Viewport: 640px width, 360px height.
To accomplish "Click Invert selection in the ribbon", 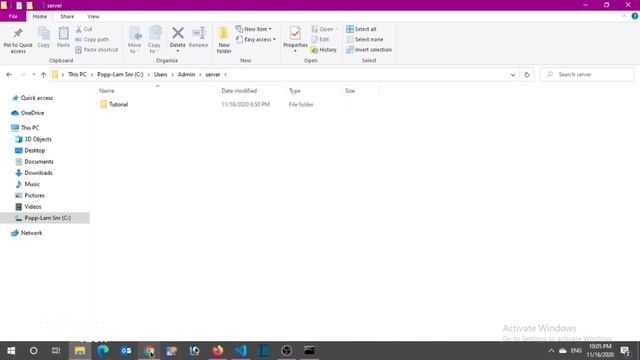I will (x=369, y=49).
